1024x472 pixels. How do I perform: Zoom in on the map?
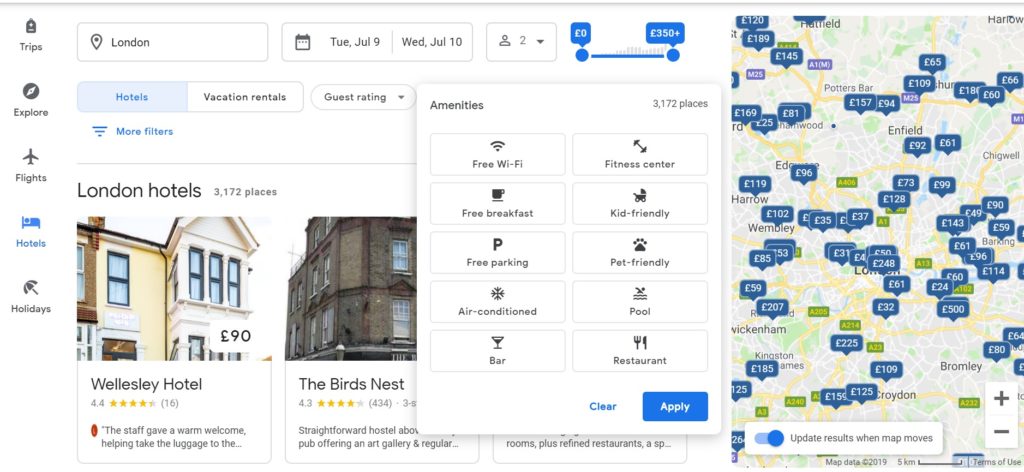[1001, 398]
